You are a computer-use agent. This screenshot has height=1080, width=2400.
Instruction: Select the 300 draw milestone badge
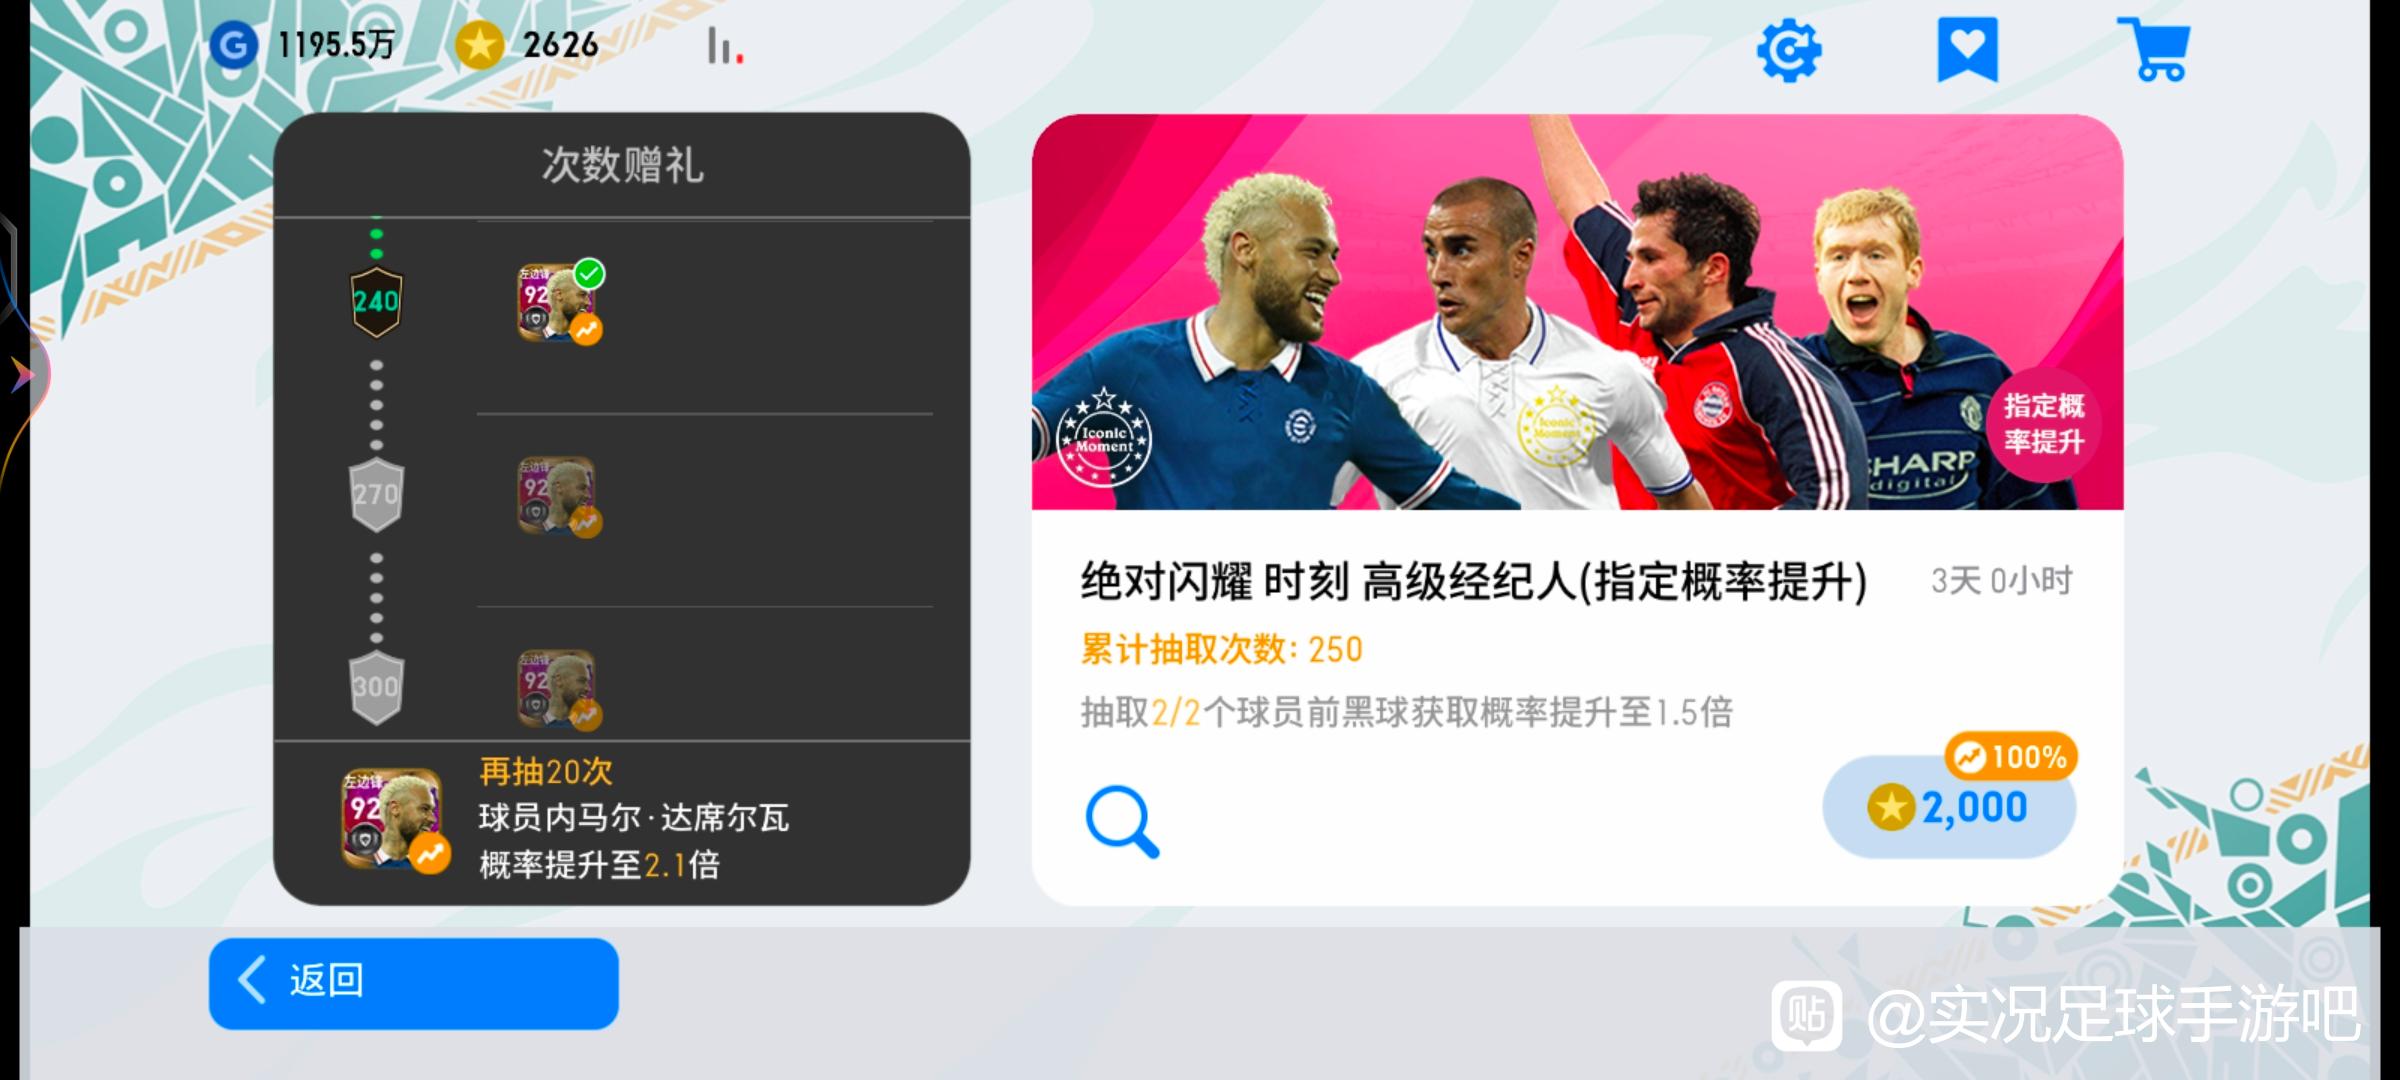[x=376, y=687]
